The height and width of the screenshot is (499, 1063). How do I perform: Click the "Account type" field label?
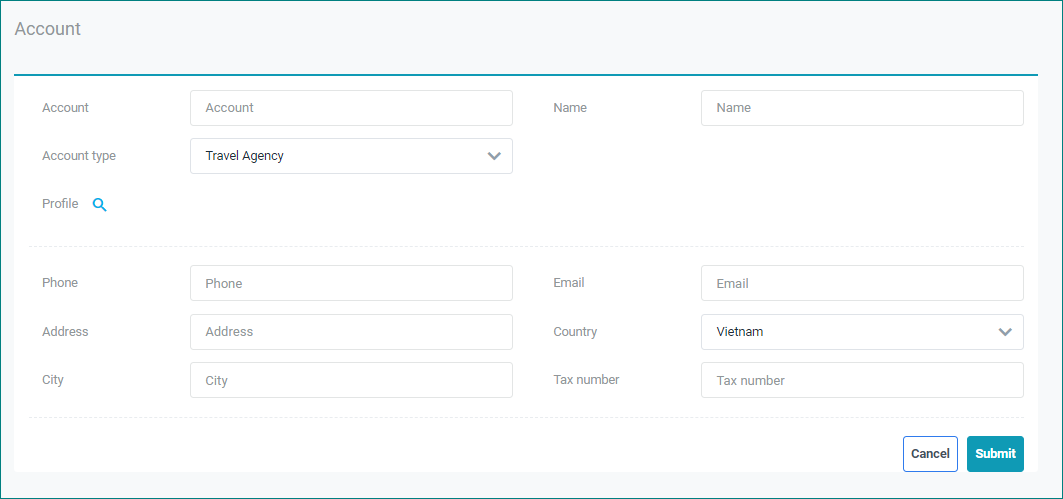79,156
